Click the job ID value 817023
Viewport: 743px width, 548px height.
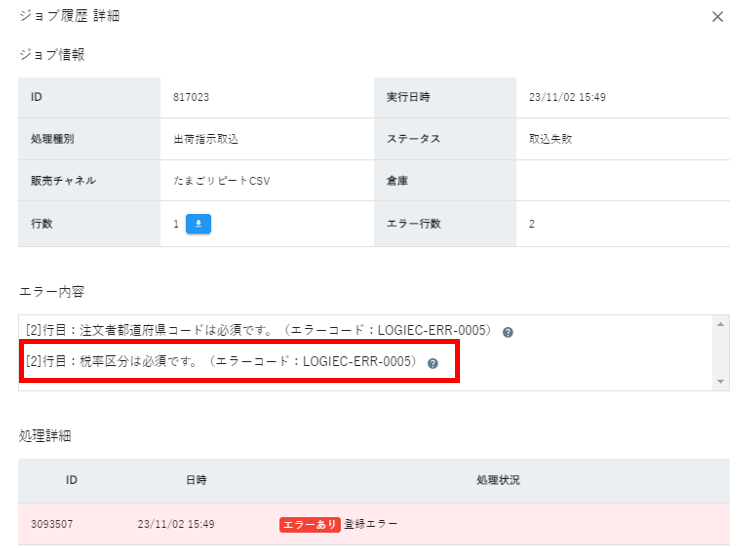tap(191, 97)
